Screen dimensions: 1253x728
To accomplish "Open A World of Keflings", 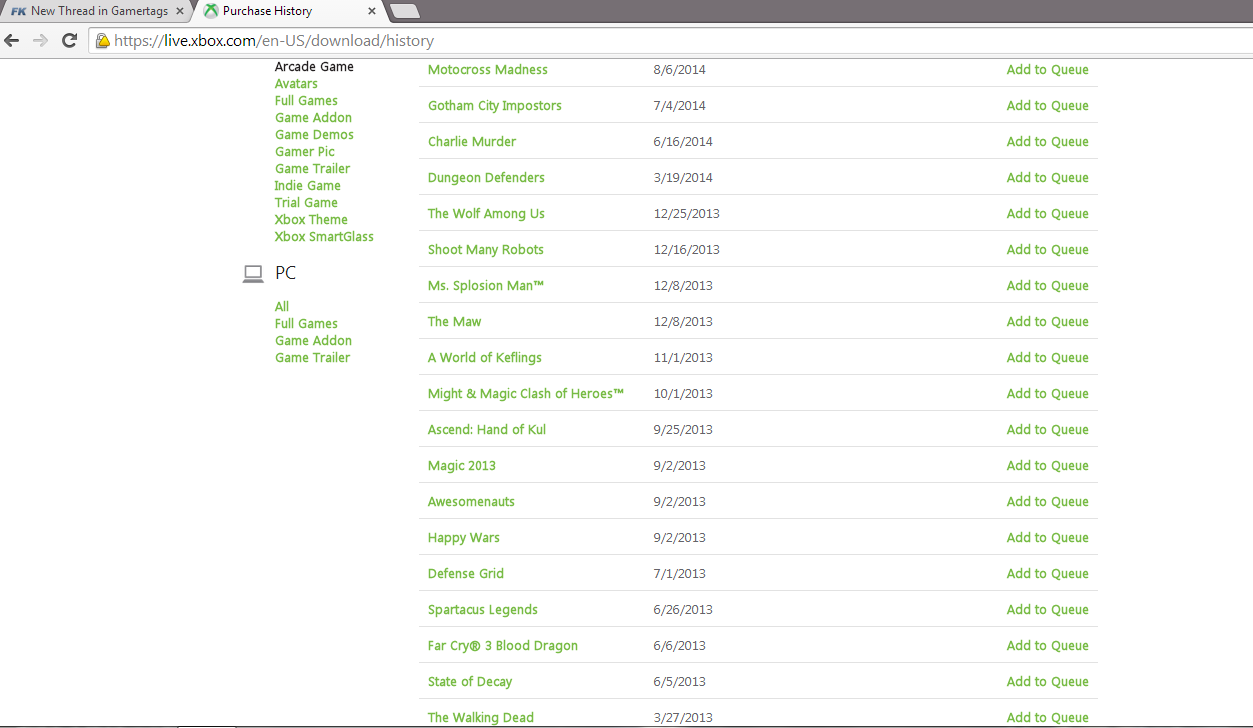I will tap(485, 358).
